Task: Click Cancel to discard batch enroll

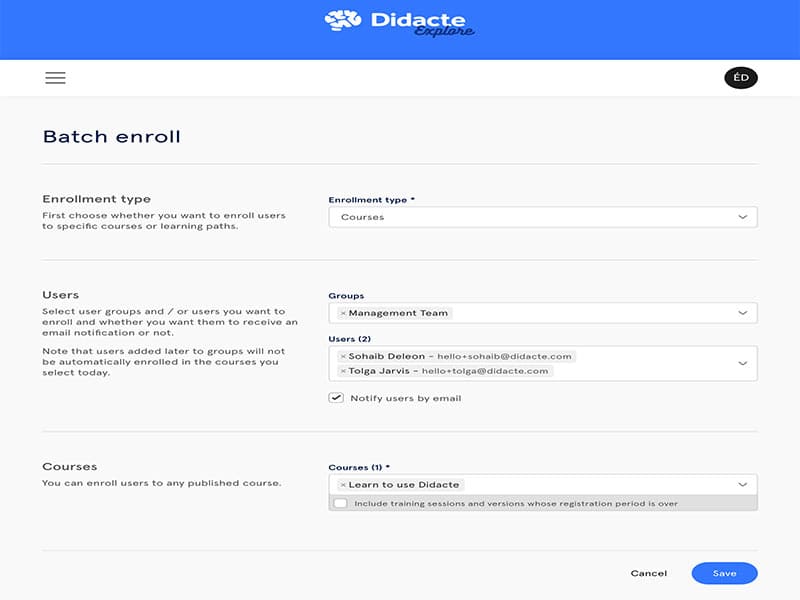Action: pyautogui.click(x=648, y=573)
